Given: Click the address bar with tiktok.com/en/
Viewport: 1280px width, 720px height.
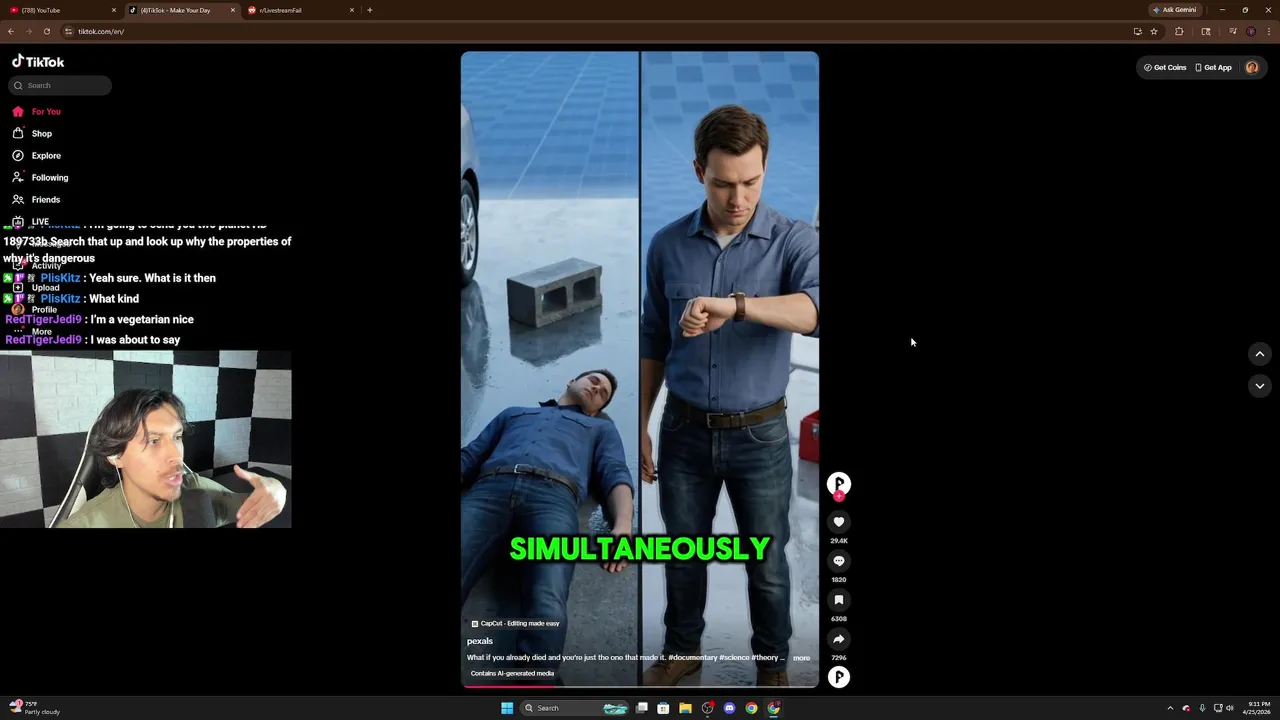Looking at the screenshot, I should point(600,31).
